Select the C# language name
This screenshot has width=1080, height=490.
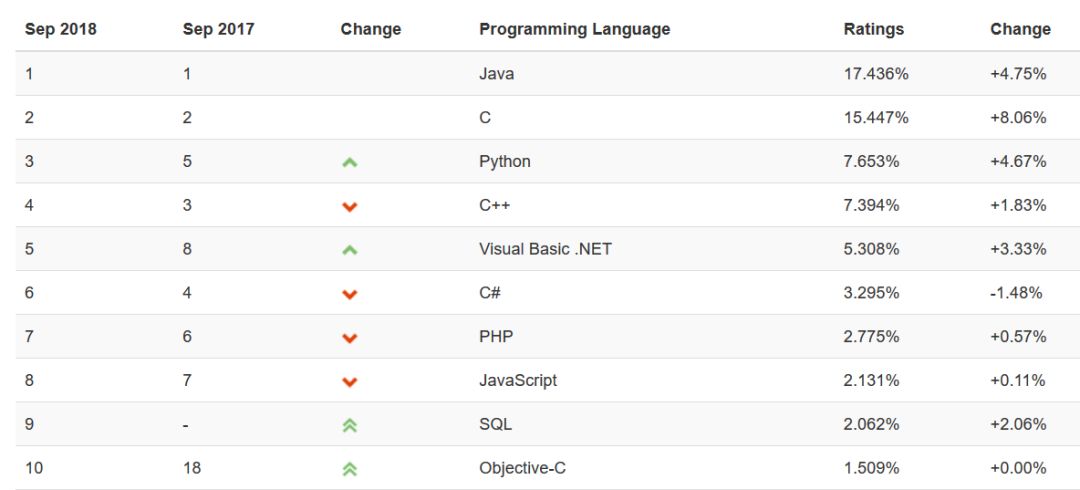490,293
